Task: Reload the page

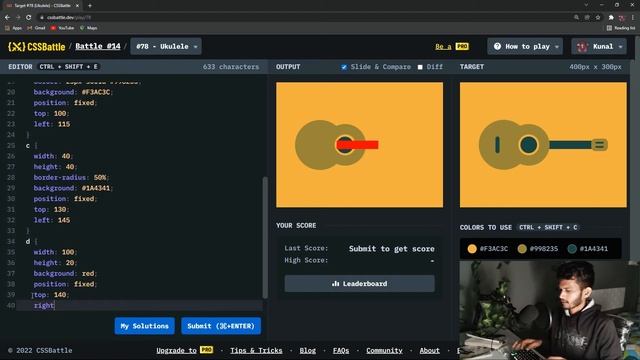Action: pos(29,18)
